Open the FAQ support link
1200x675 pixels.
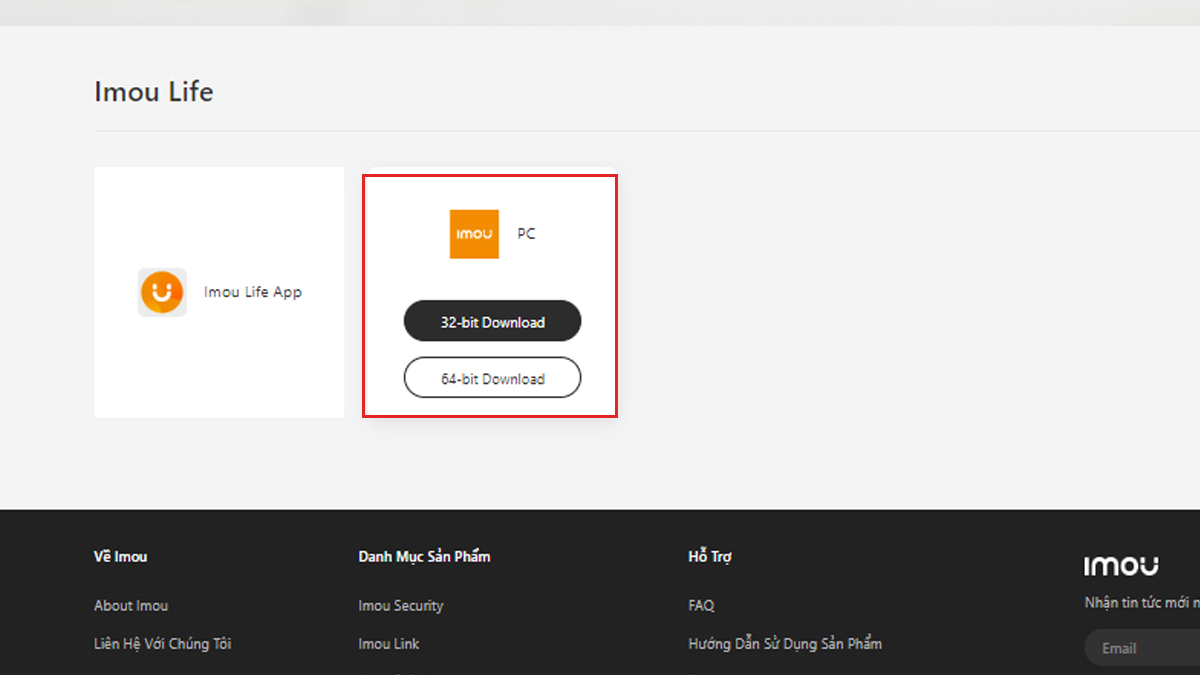tap(701, 606)
